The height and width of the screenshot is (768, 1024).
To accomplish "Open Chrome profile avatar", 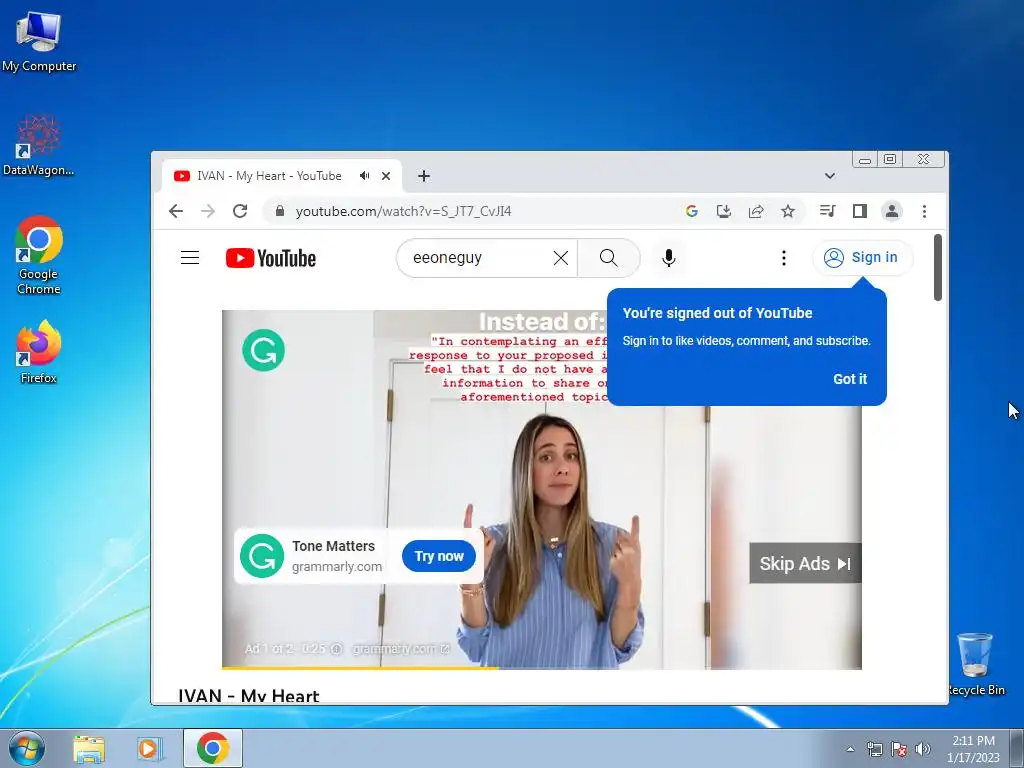I will (x=891, y=211).
